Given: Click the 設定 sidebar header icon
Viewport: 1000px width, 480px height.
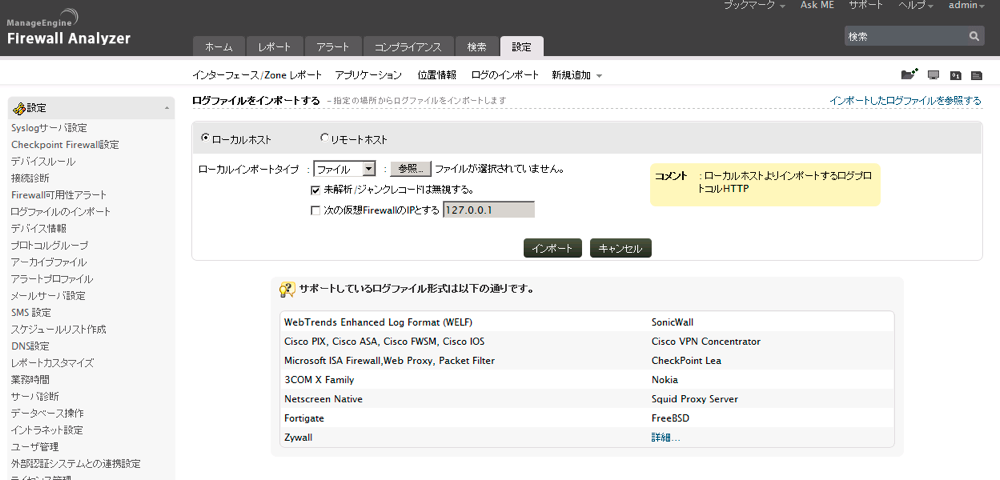Looking at the screenshot, I should [19, 108].
